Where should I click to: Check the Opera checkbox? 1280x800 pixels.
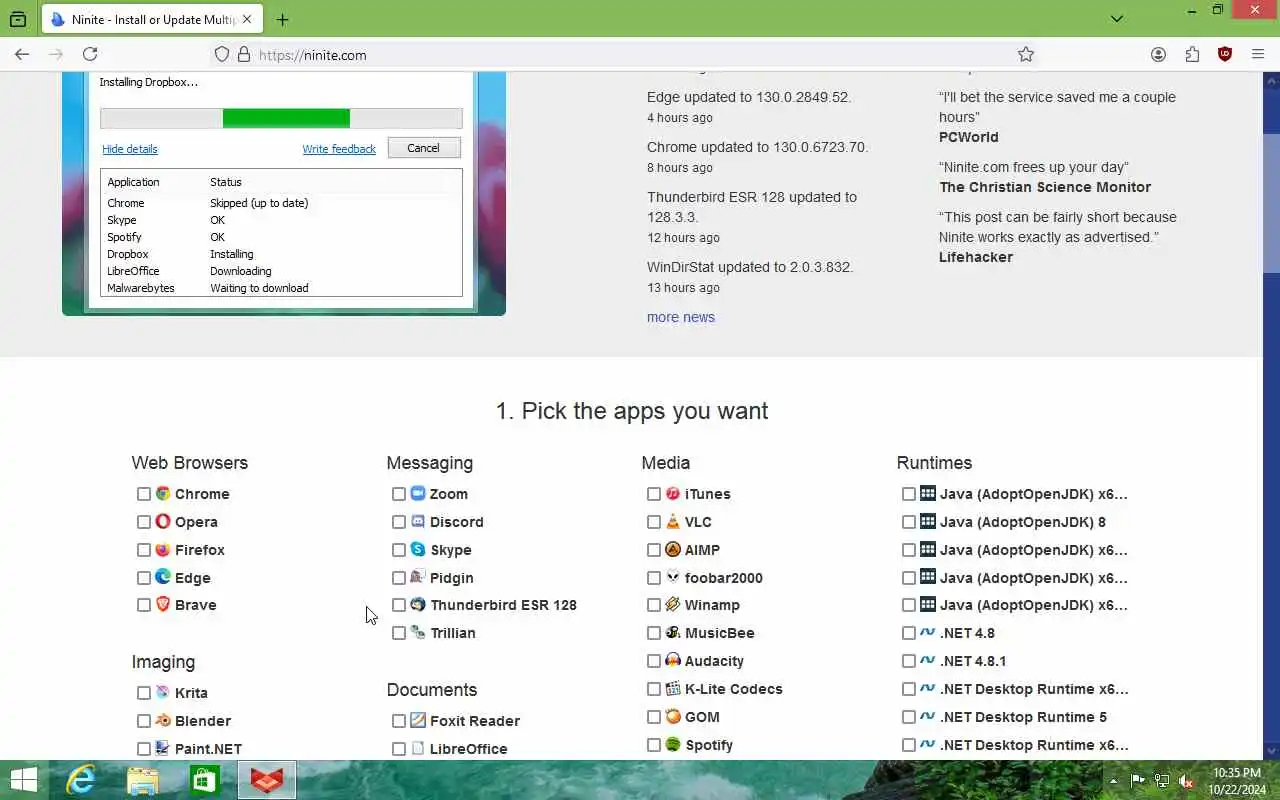click(144, 522)
